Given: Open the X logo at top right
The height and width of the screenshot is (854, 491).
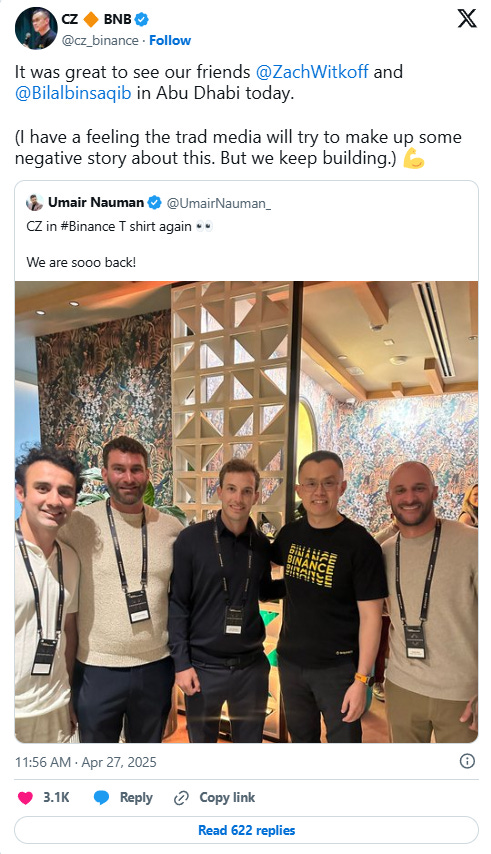Looking at the screenshot, I should [x=467, y=19].
